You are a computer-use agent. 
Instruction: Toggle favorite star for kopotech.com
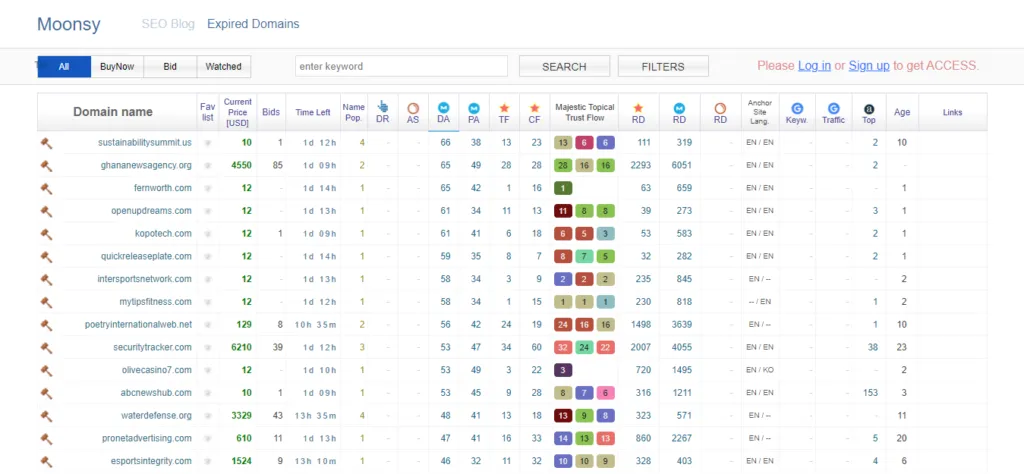click(208, 234)
